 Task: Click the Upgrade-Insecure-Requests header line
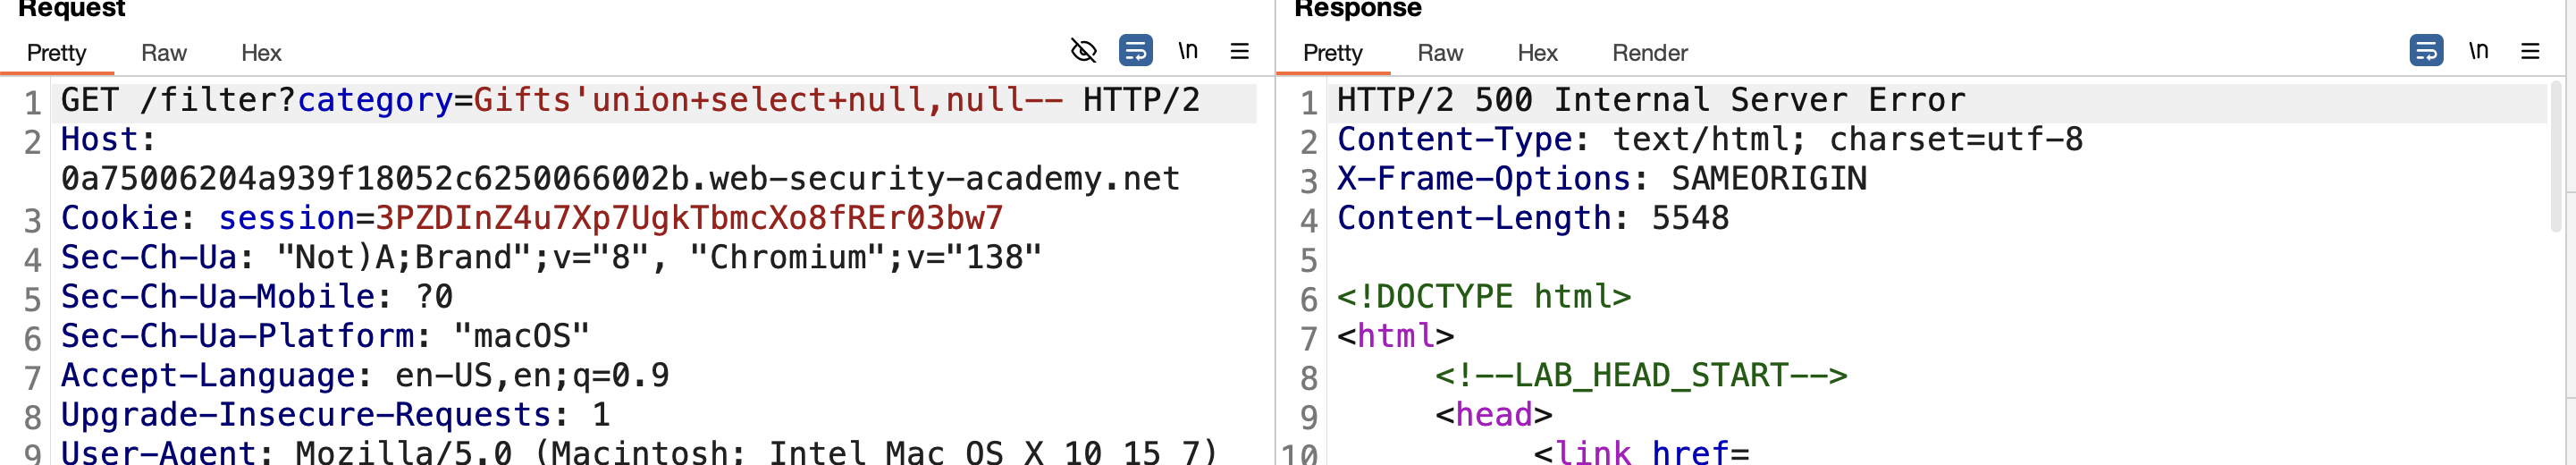(x=335, y=415)
